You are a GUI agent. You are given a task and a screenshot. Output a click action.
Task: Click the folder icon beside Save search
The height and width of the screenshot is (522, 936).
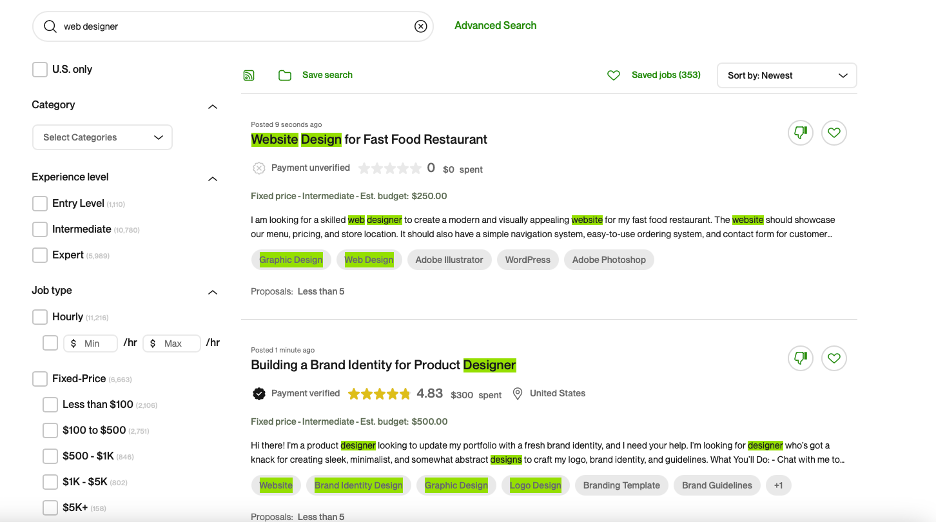[x=285, y=76]
